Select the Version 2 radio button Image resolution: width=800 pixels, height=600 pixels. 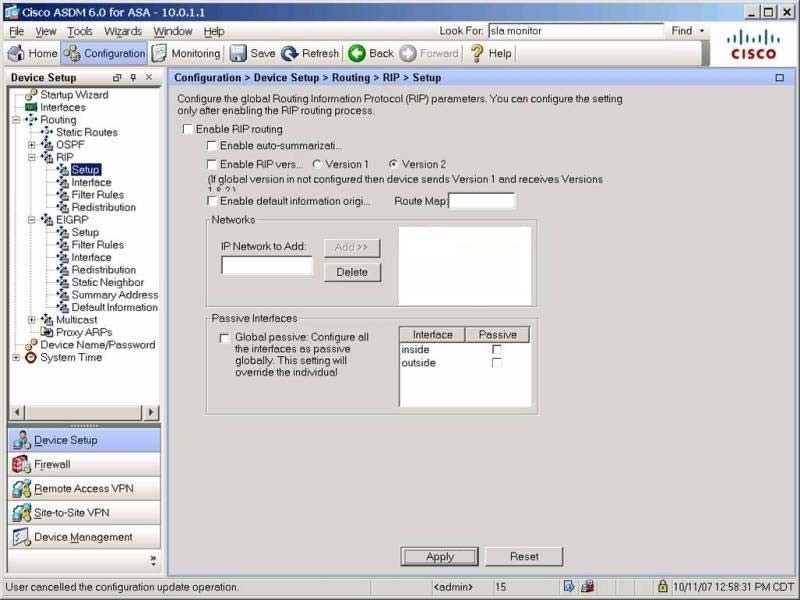tap(393, 164)
